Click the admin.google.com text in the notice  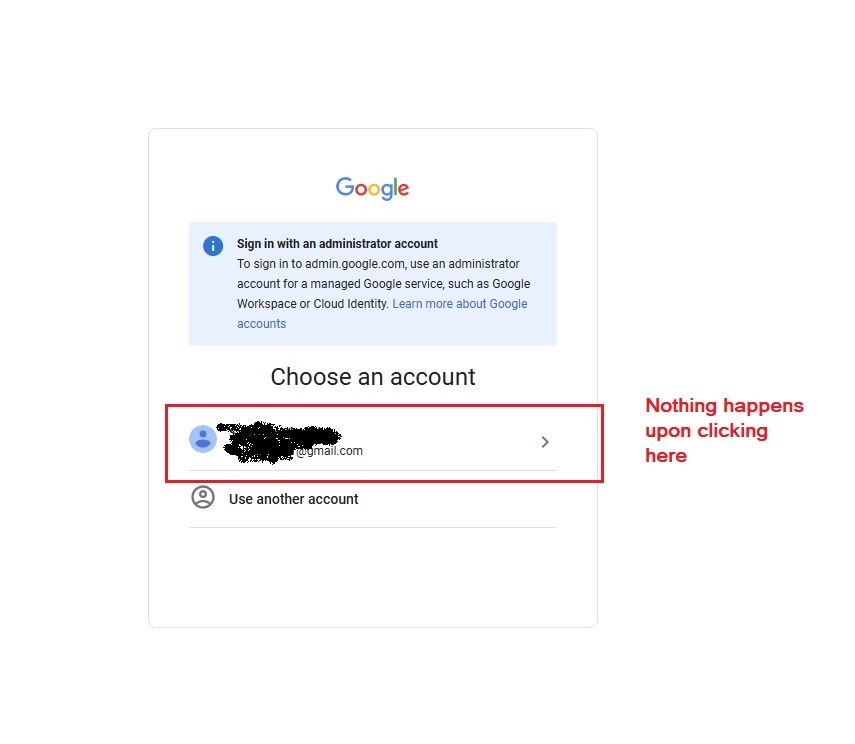click(x=355, y=264)
